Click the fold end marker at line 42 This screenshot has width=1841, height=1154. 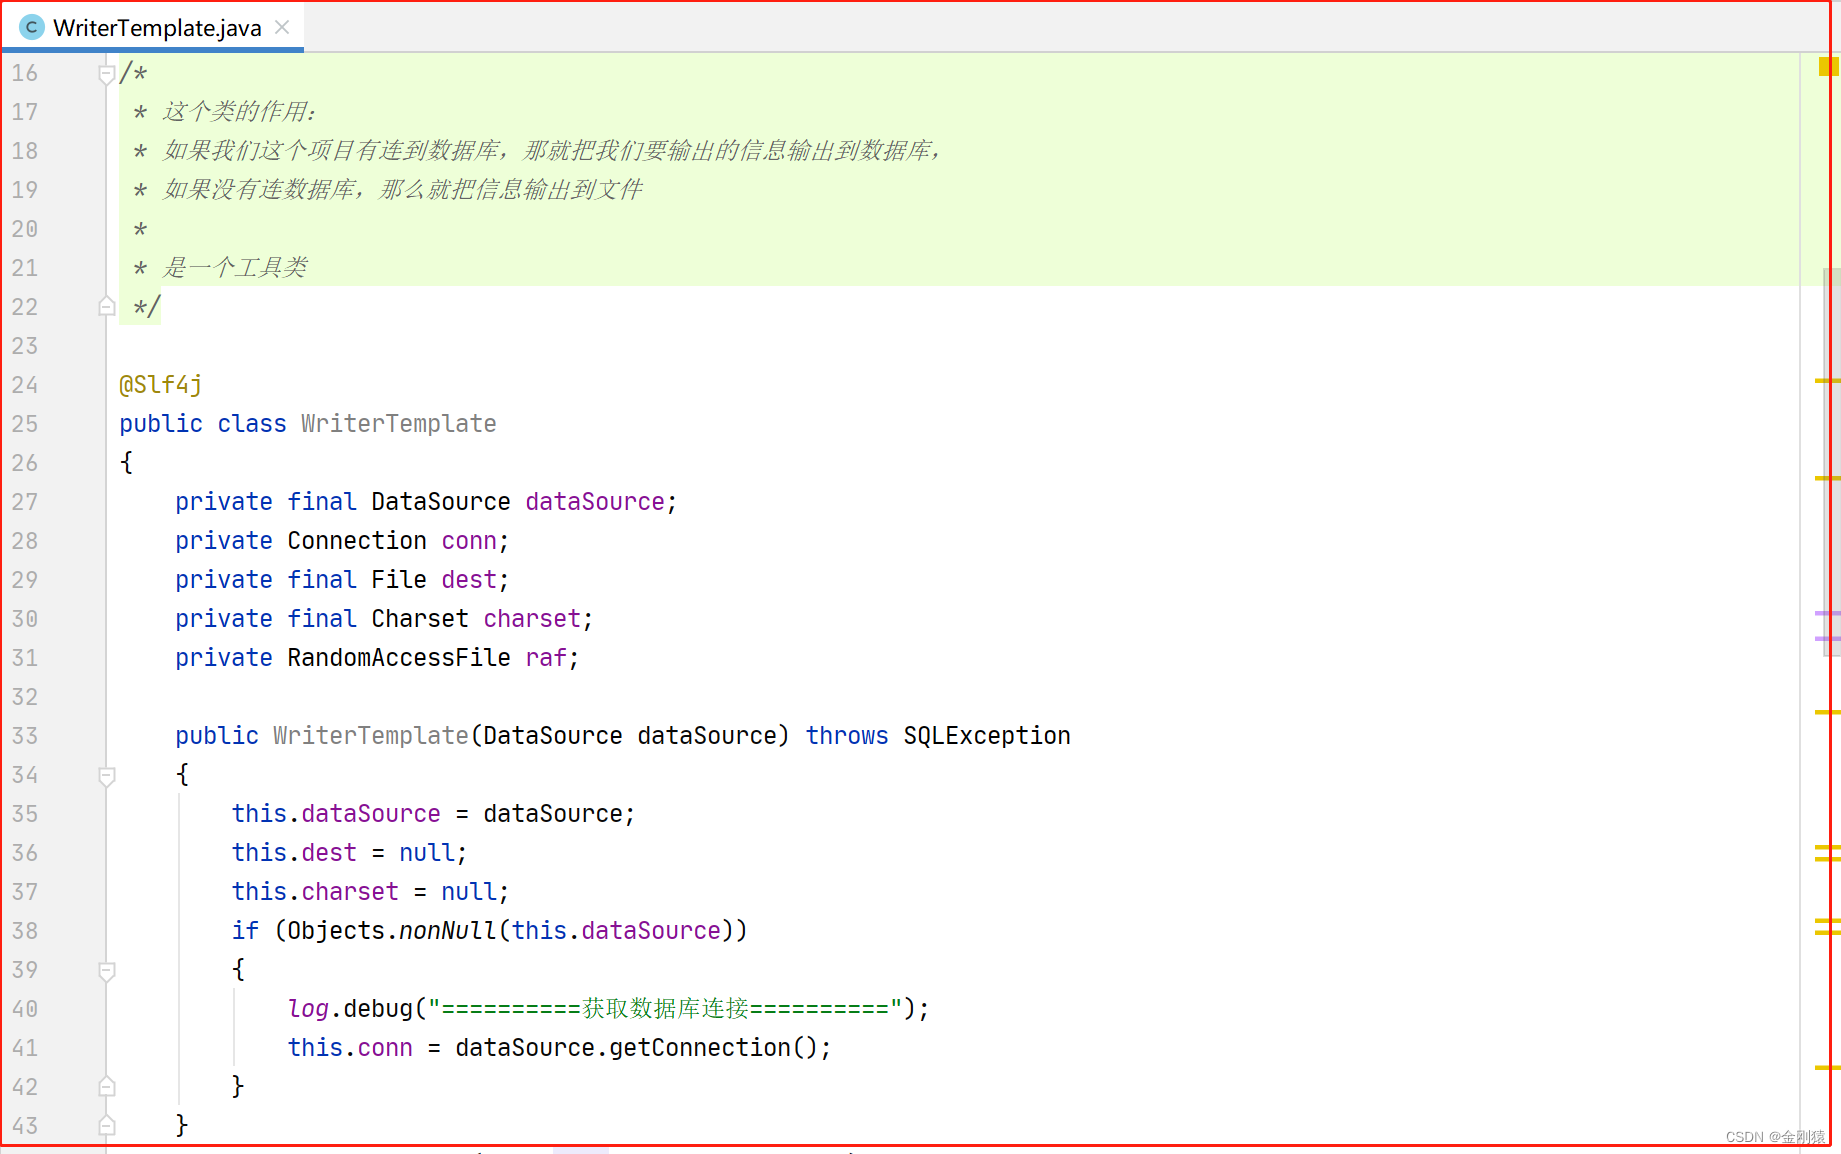[107, 1087]
